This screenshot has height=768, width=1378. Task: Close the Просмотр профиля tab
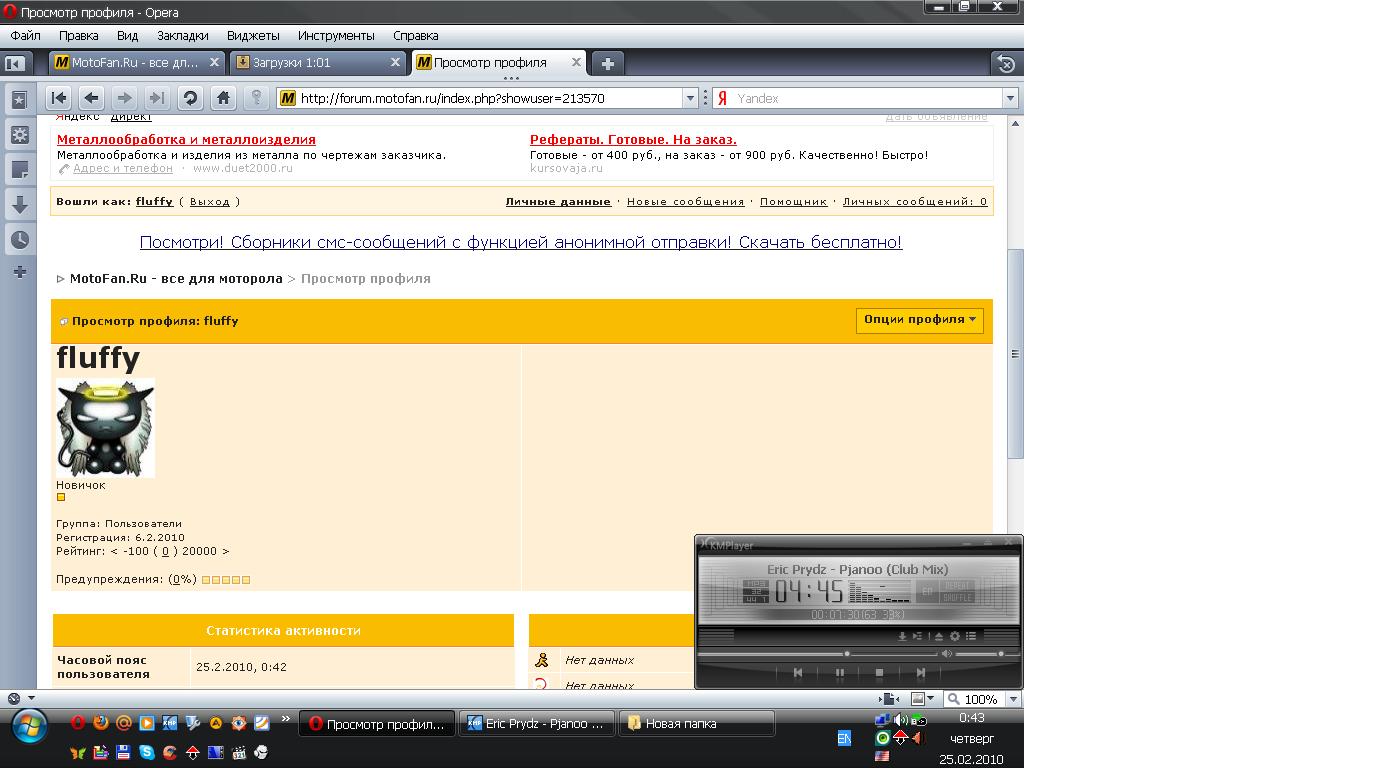click(576, 62)
